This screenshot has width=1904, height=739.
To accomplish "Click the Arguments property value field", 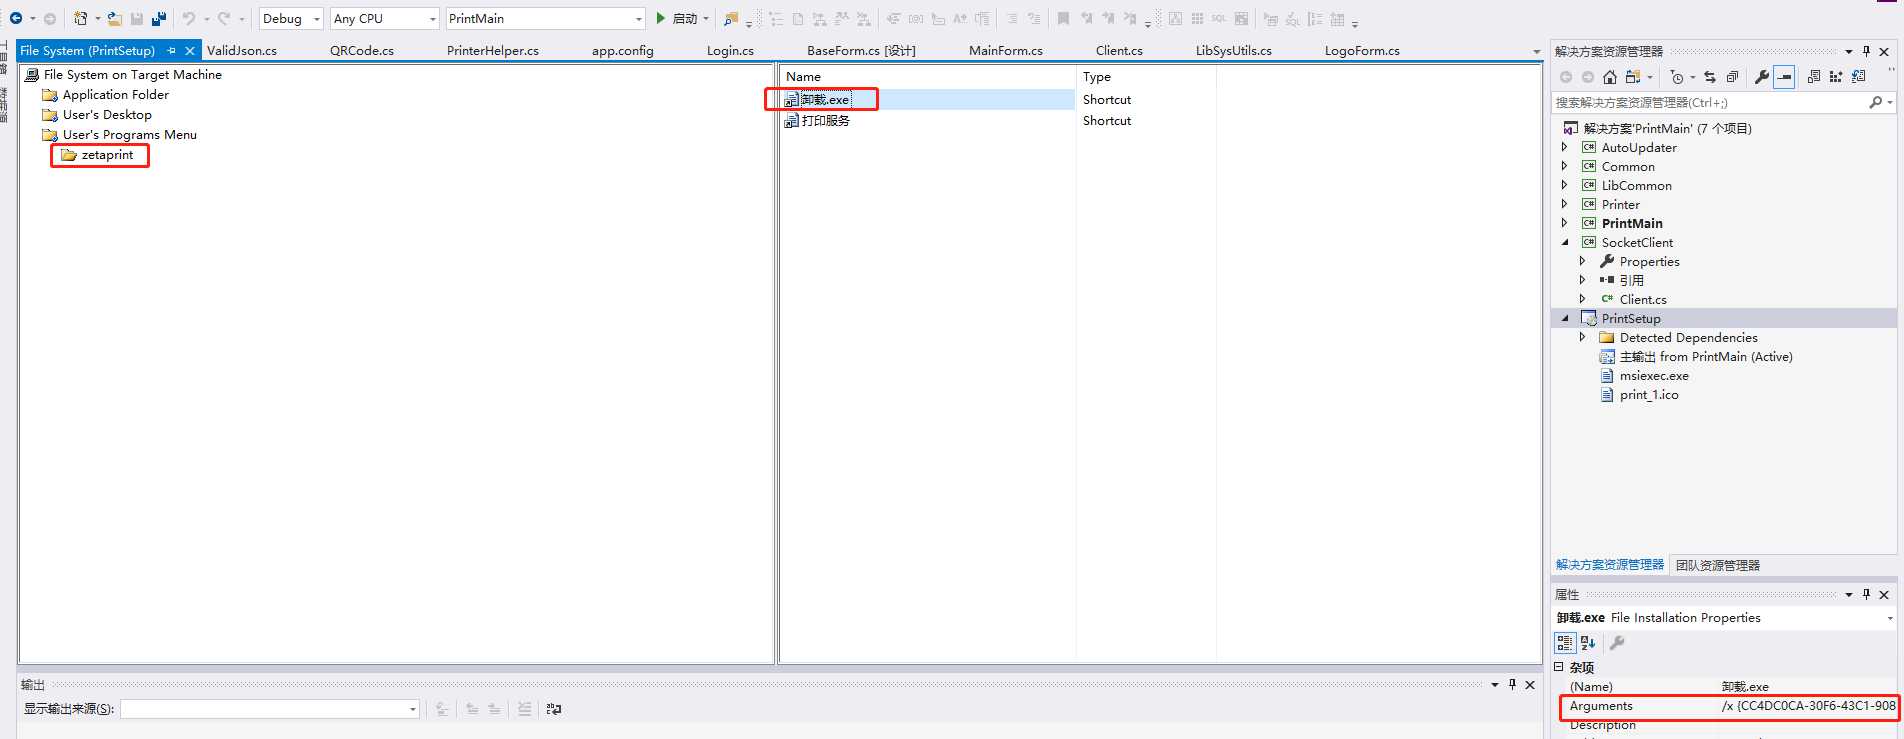I will coord(1807,706).
